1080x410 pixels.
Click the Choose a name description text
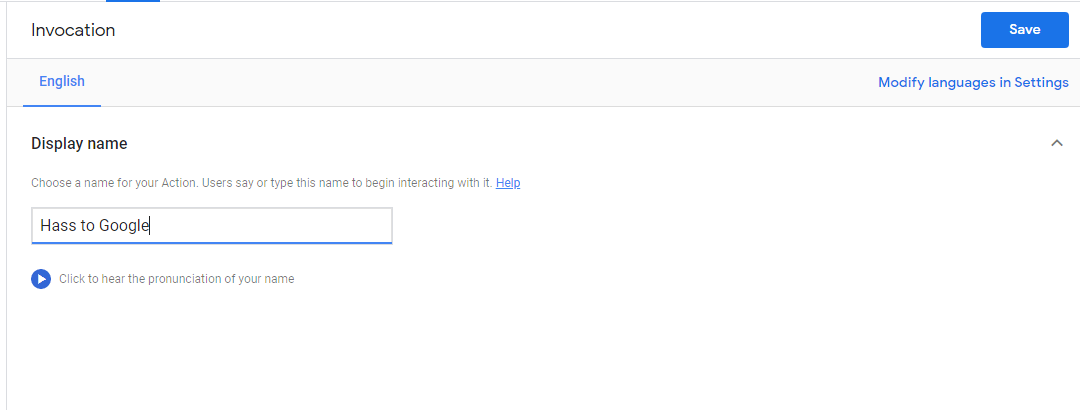262,183
